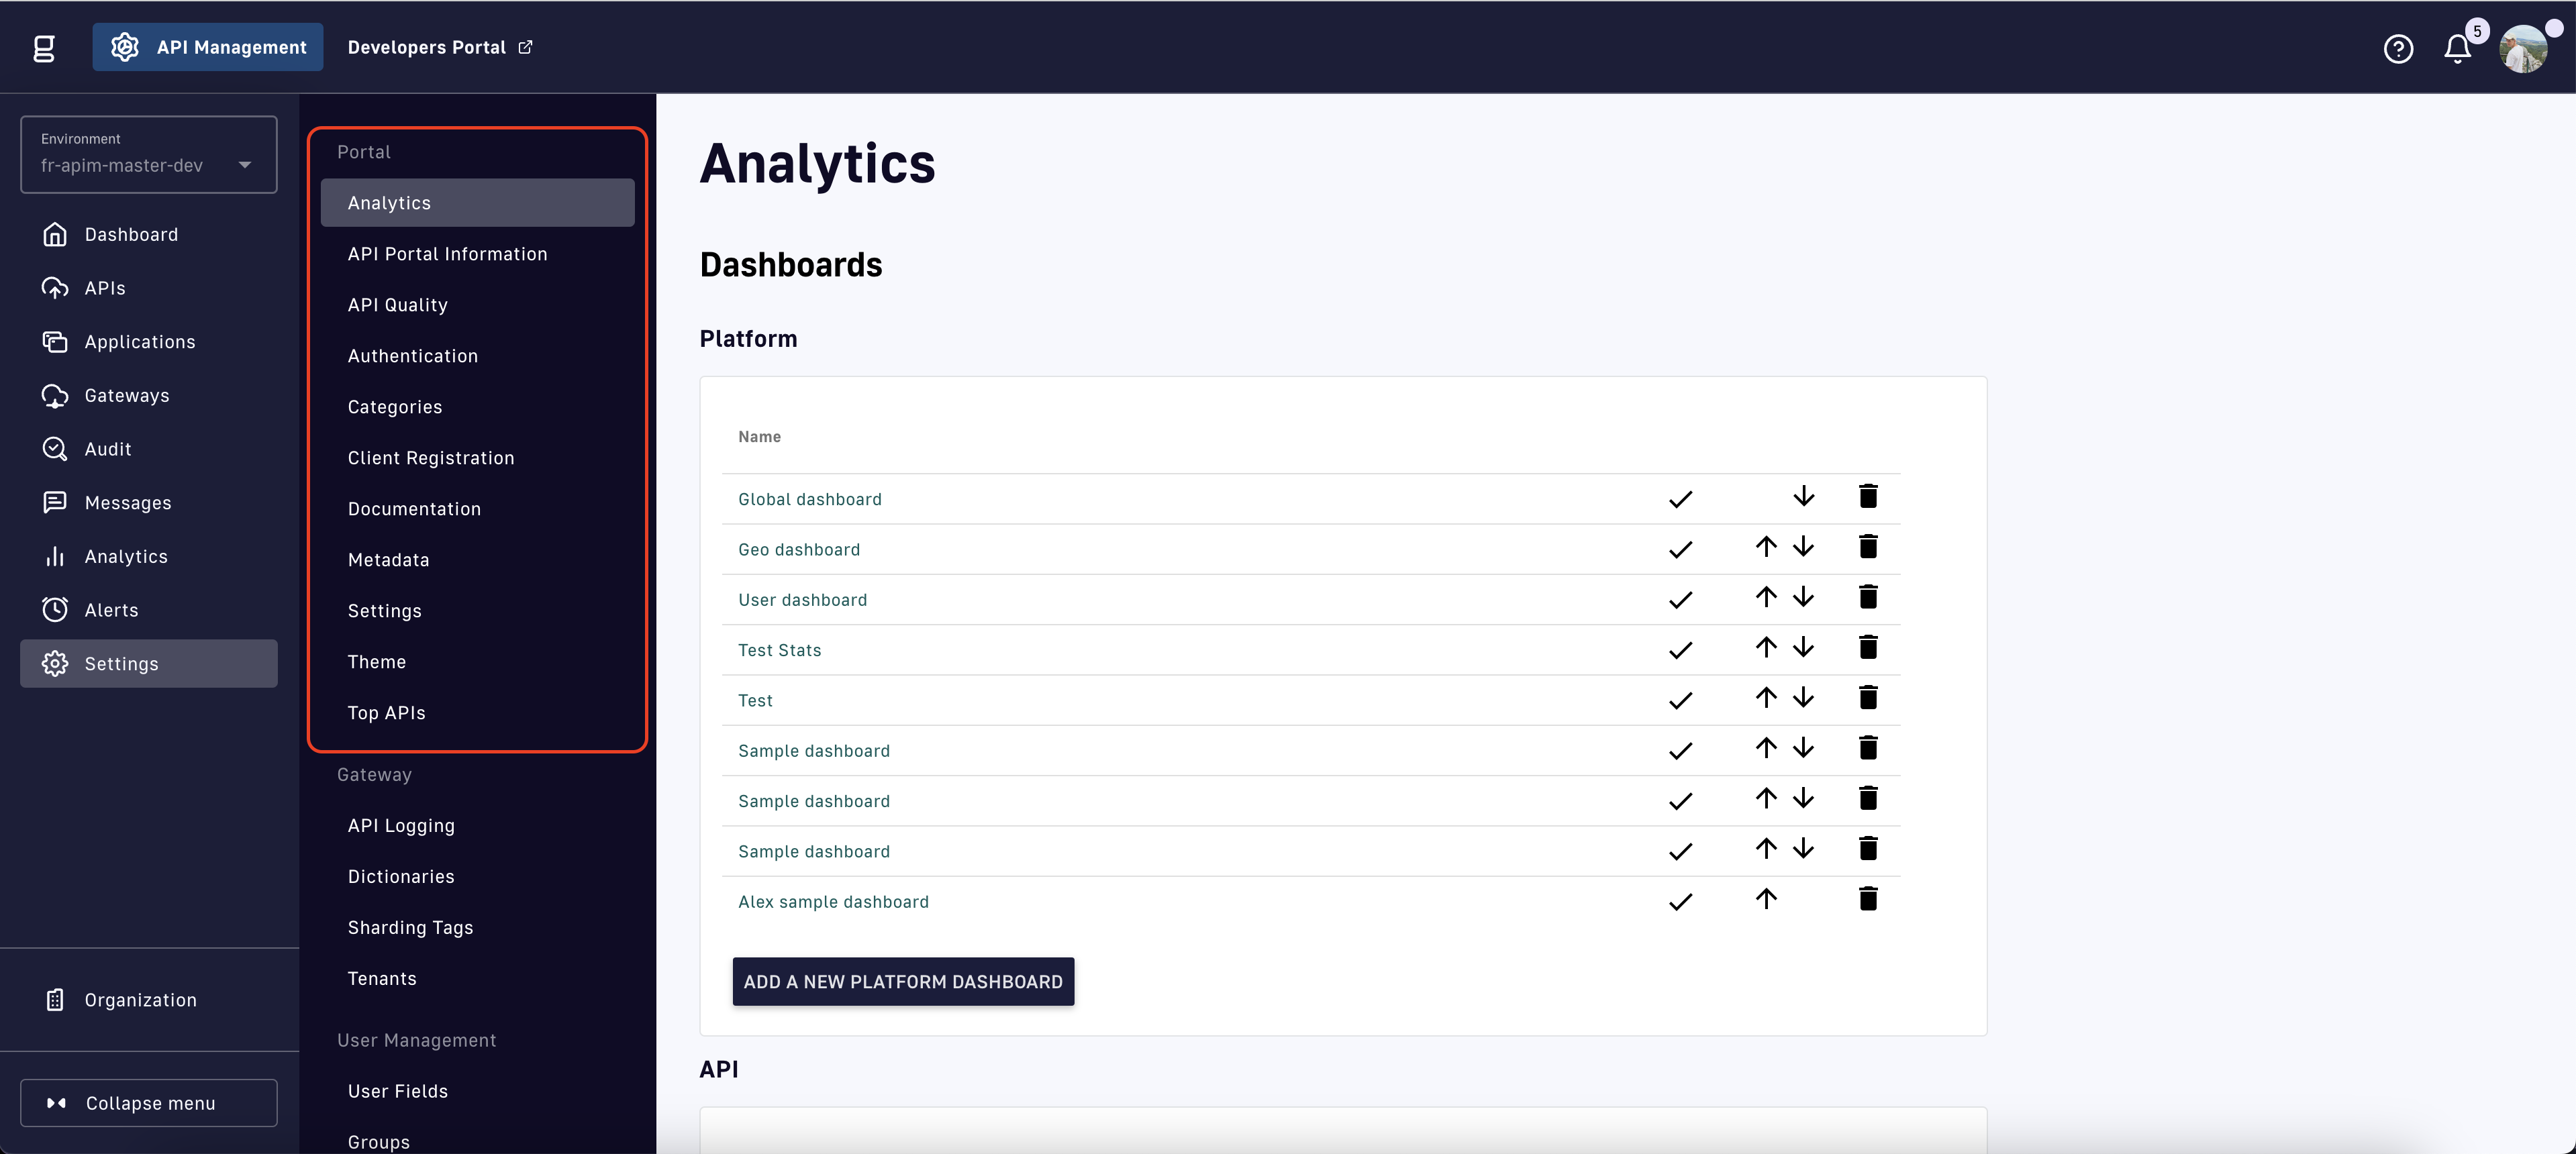
Task: Select API Management top navigation button
Action: pyautogui.click(x=208, y=47)
